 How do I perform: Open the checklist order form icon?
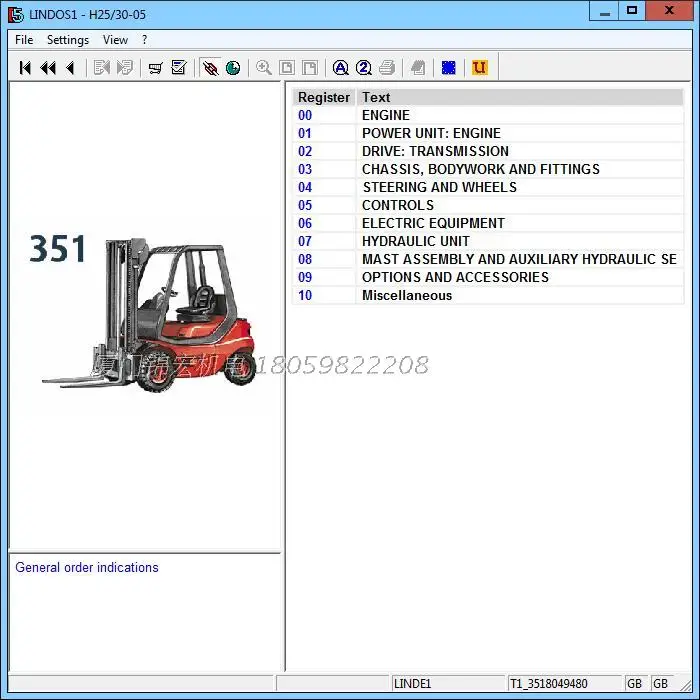(x=179, y=68)
